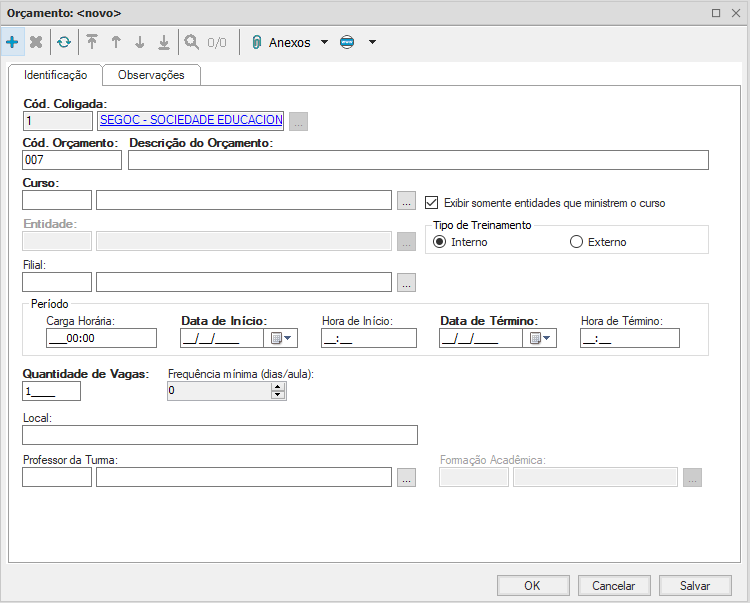Image resolution: width=750 pixels, height=603 pixels.
Task: Click the Descrição do Orçamento text field
Action: tap(418, 160)
